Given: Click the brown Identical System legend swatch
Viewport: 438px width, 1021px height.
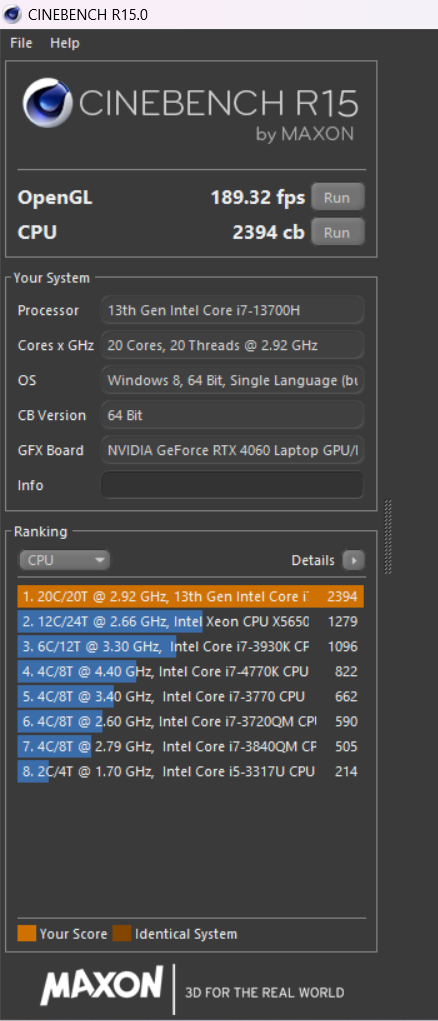Looking at the screenshot, I should (122, 934).
